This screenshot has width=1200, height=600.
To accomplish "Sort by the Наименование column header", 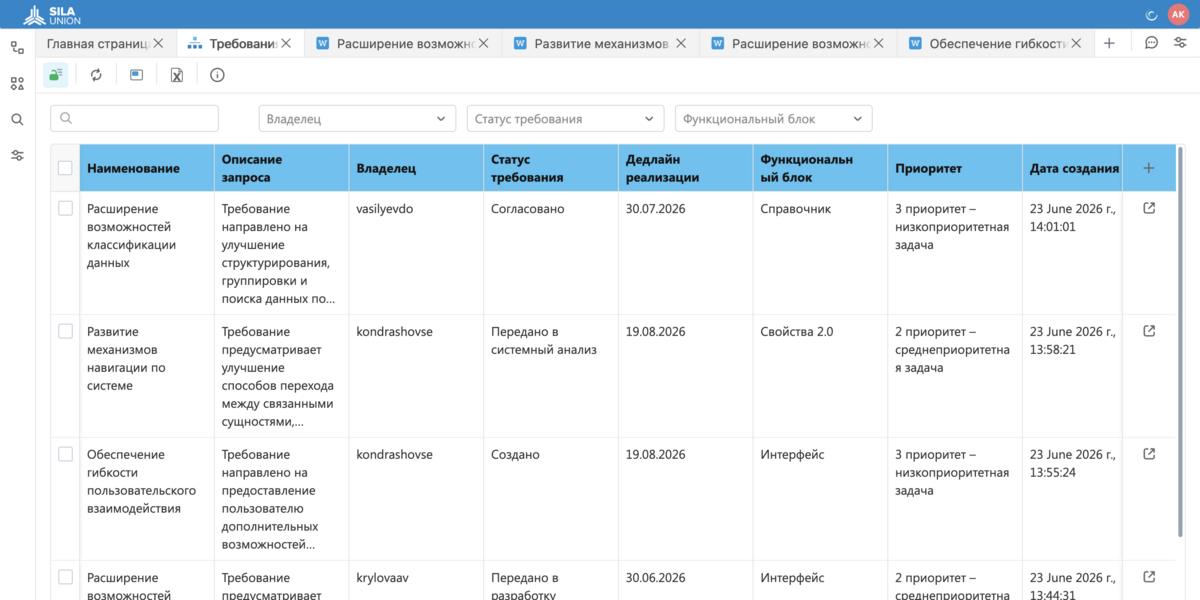I will (x=147, y=168).
